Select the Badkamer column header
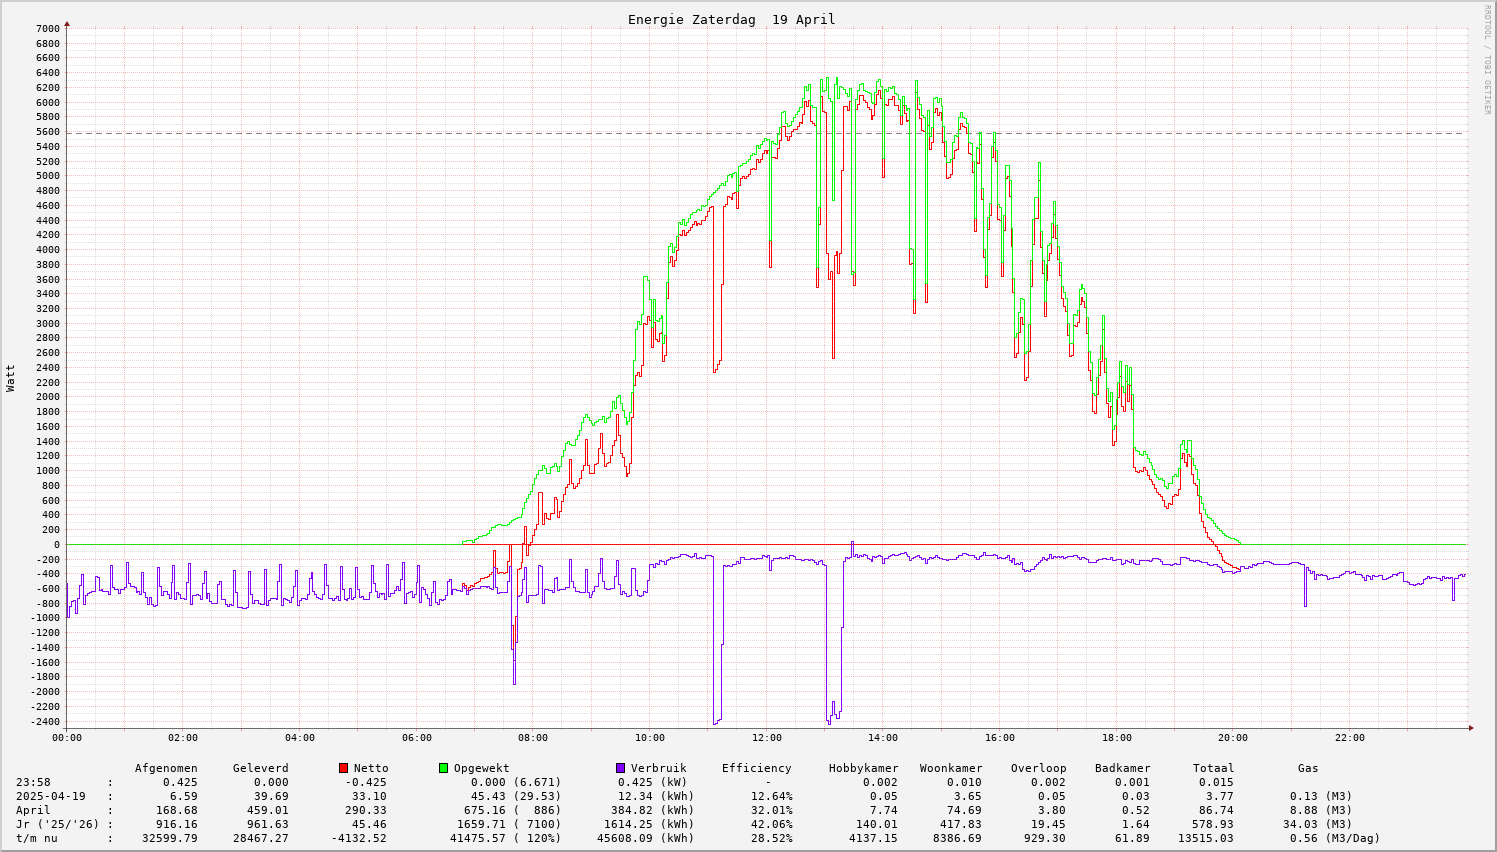 tap(1122, 768)
